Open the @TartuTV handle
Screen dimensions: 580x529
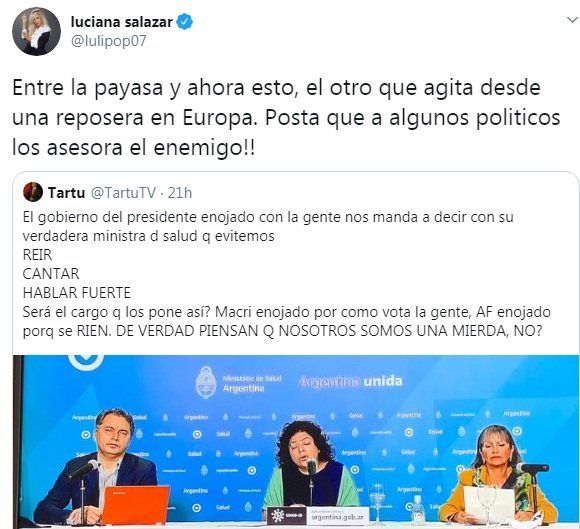[123, 193]
